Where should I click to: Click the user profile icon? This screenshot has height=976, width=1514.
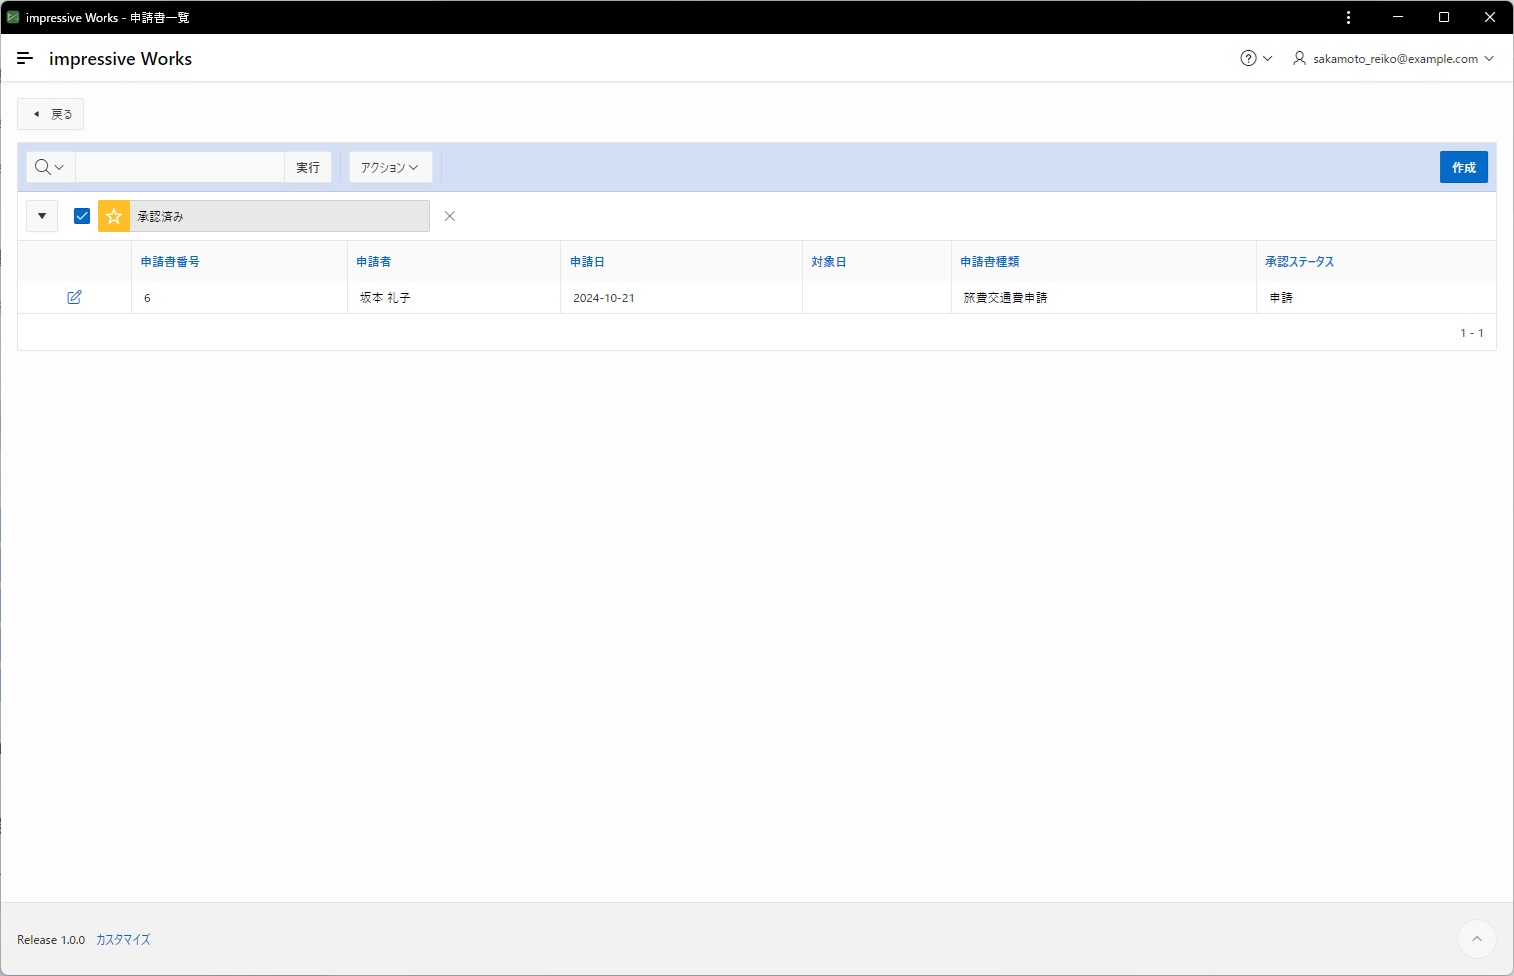tap(1299, 59)
